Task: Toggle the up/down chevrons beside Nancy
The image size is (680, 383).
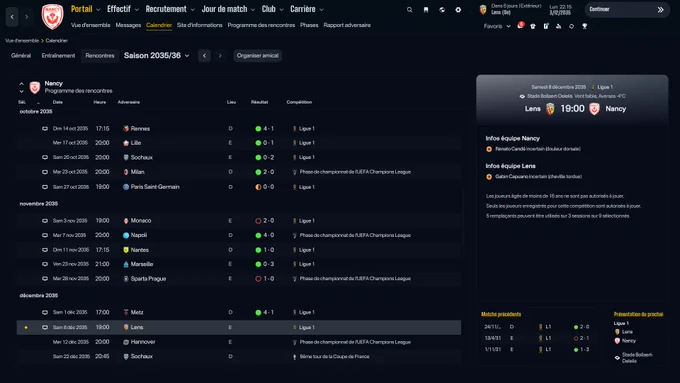Action: (x=21, y=87)
